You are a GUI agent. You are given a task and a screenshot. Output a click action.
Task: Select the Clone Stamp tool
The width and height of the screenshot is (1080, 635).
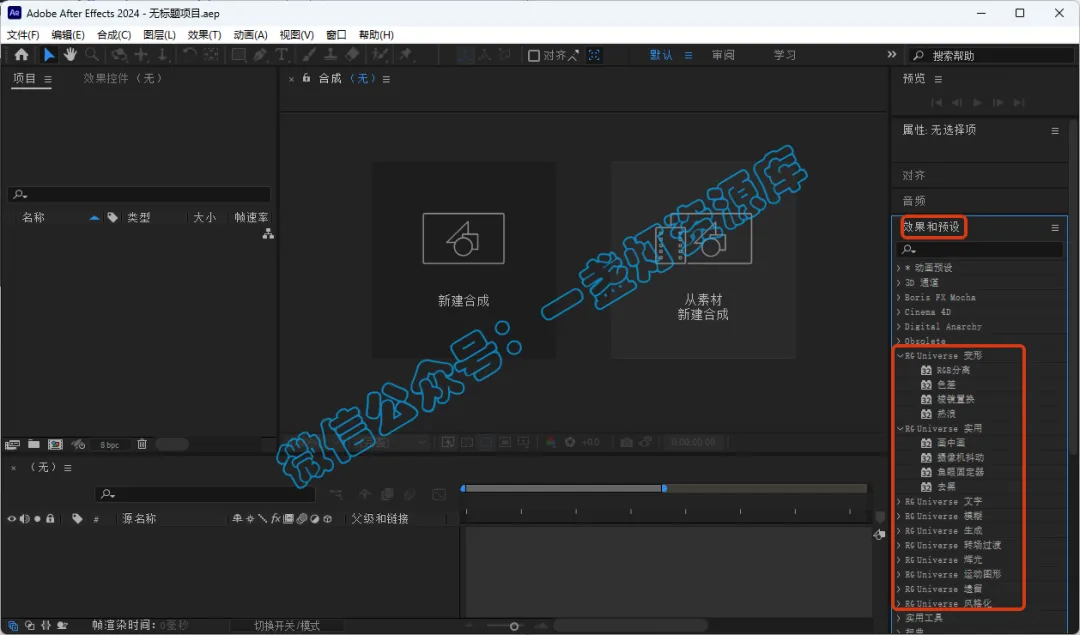click(x=331, y=54)
